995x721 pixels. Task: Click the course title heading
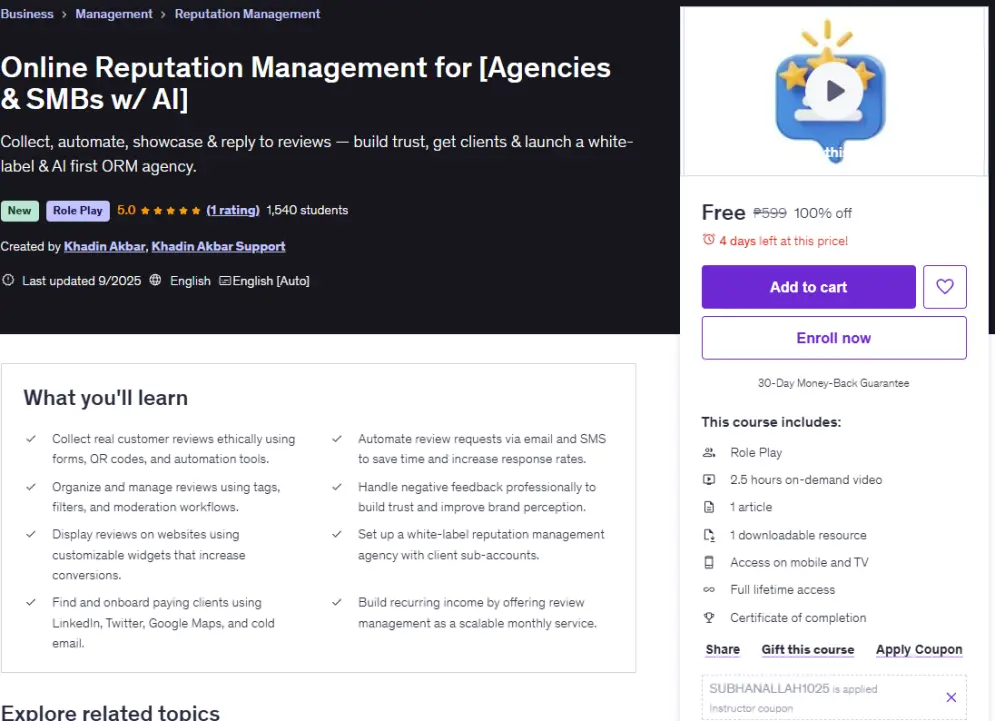click(x=305, y=83)
